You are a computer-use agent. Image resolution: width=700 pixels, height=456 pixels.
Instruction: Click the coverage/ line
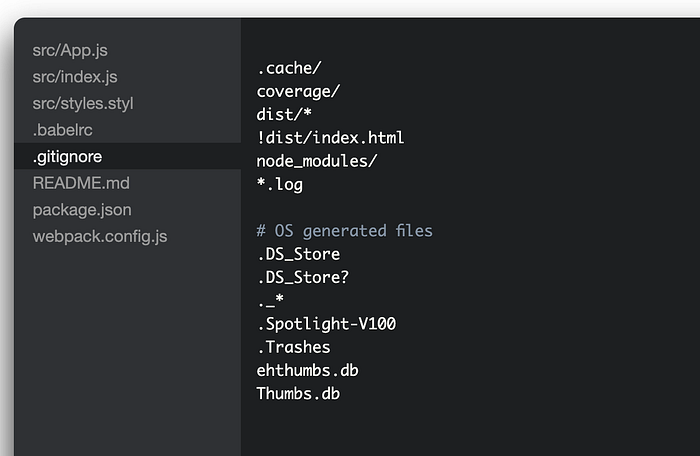coord(298,92)
